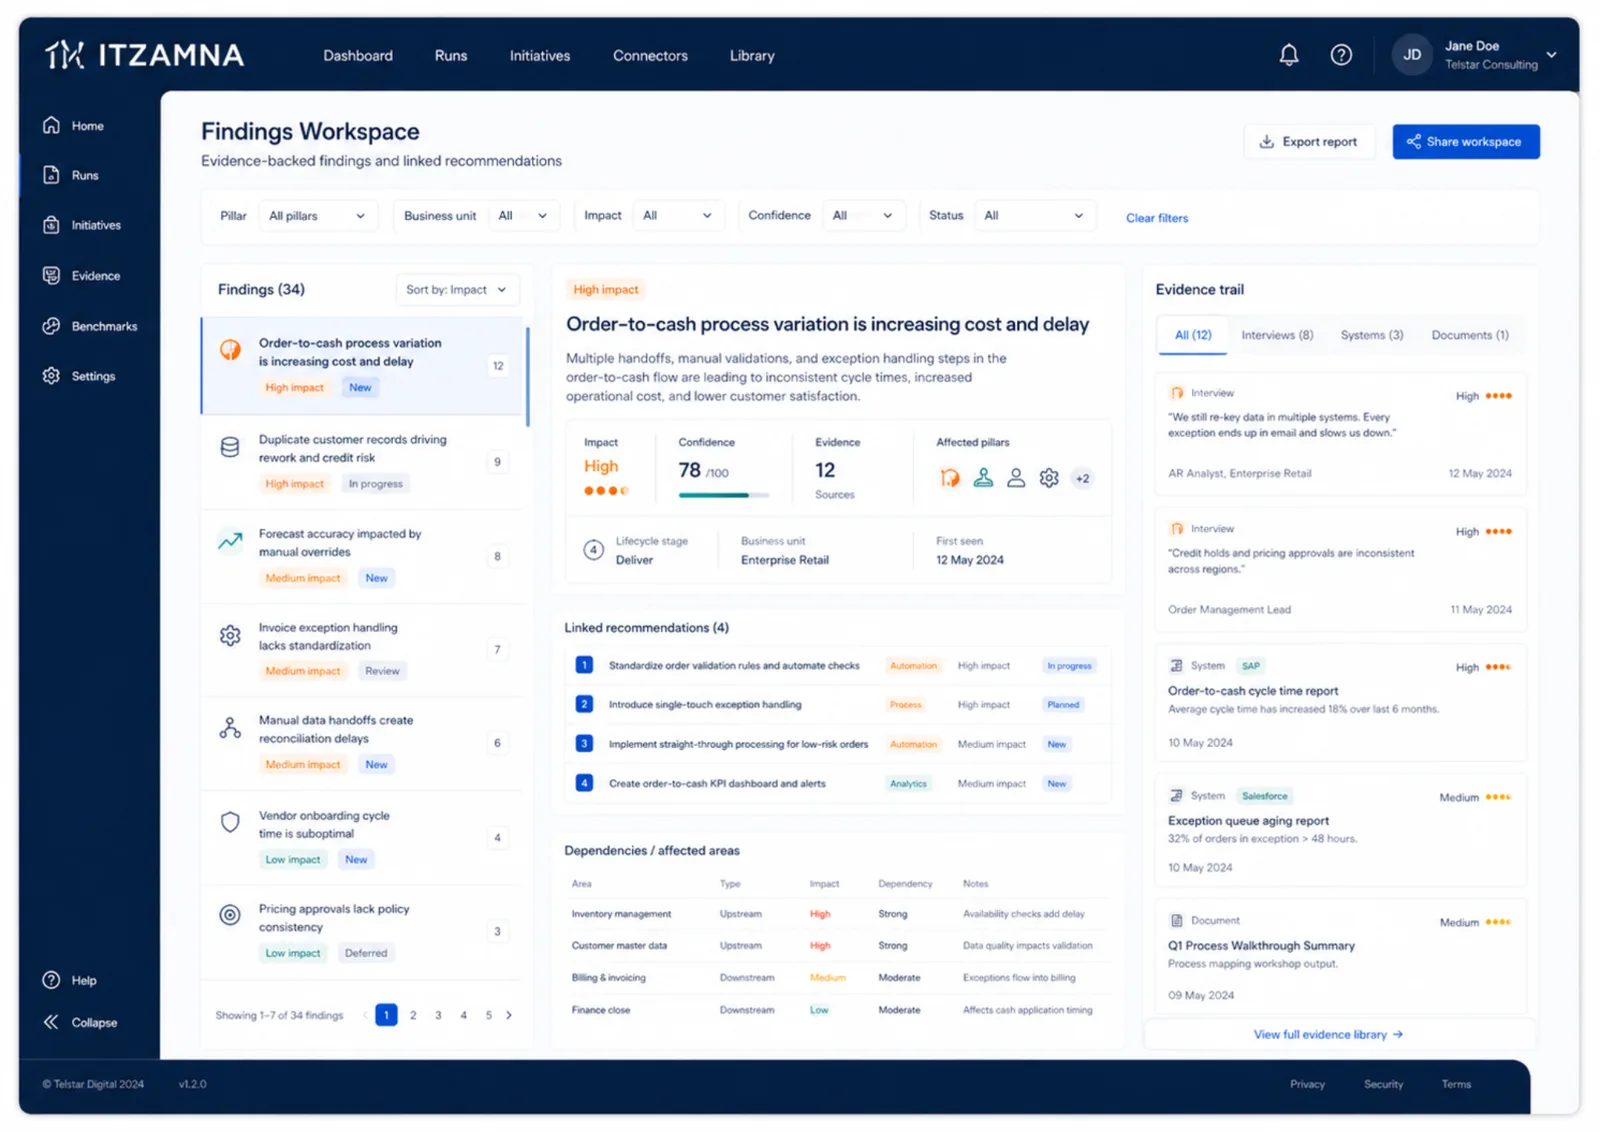Open the Exception queue aging report evidence
This screenshot has height=1132, width=1600.
coord(1341,831)
